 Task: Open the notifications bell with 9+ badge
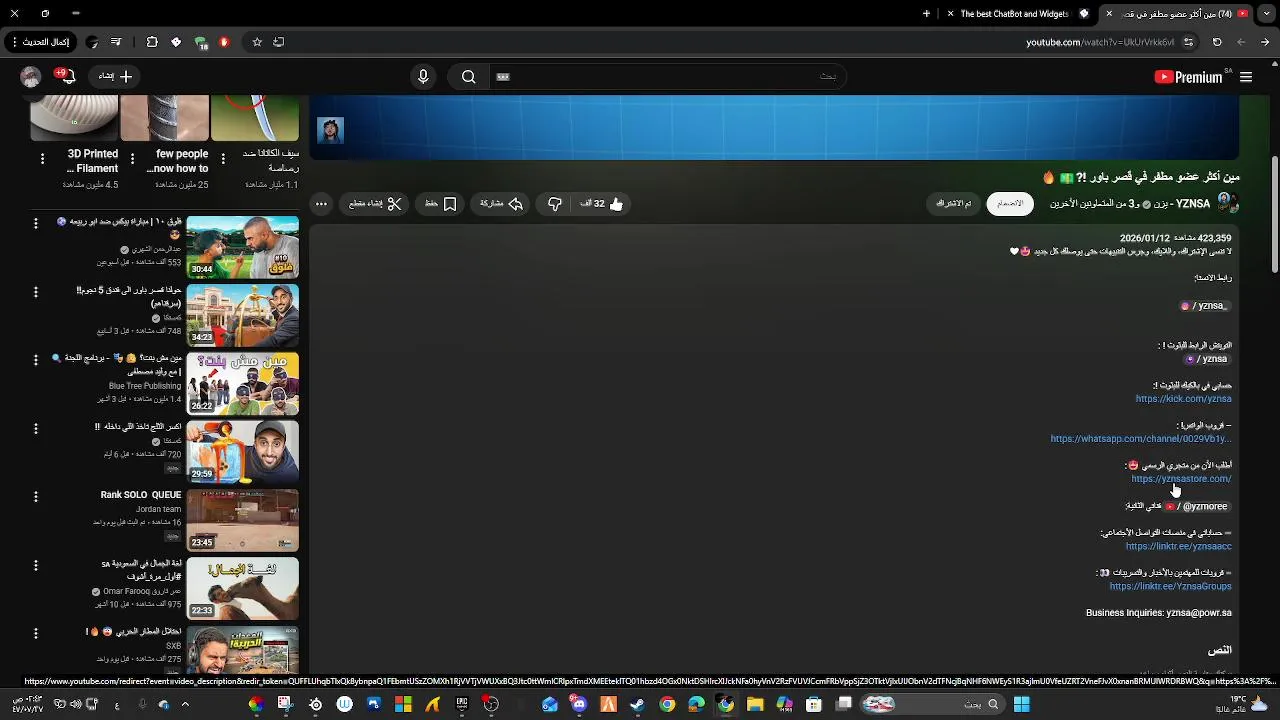[67, 76]
